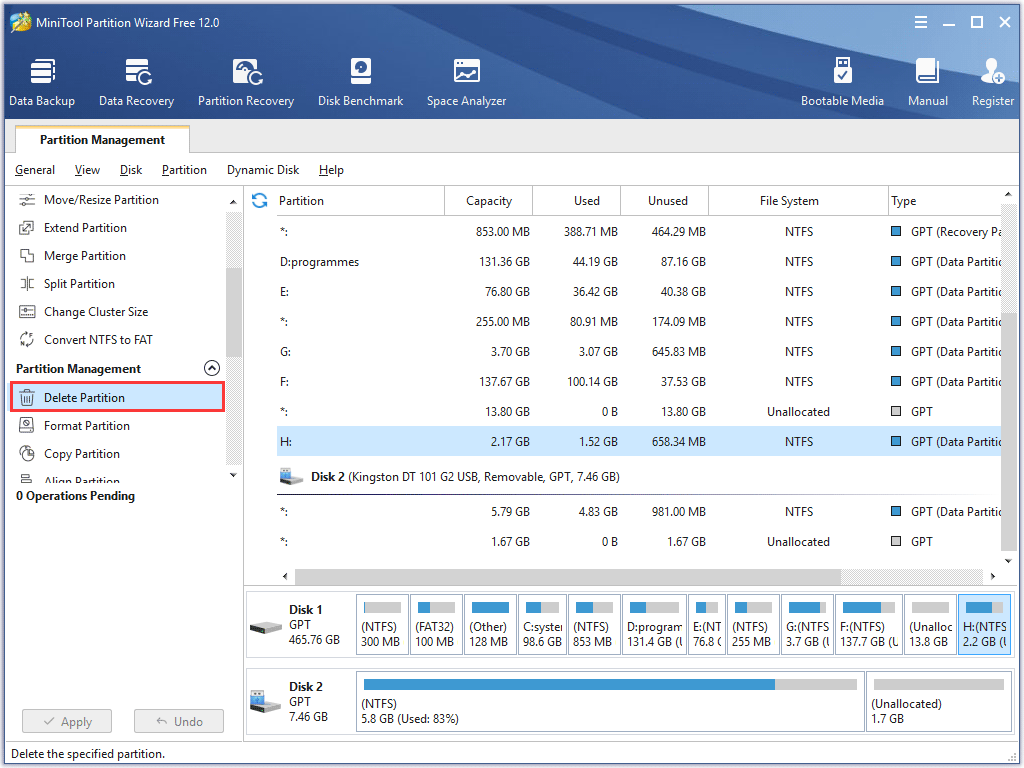Click the Disk 2 Kingston icon in partition list

(x=291, y=477)
